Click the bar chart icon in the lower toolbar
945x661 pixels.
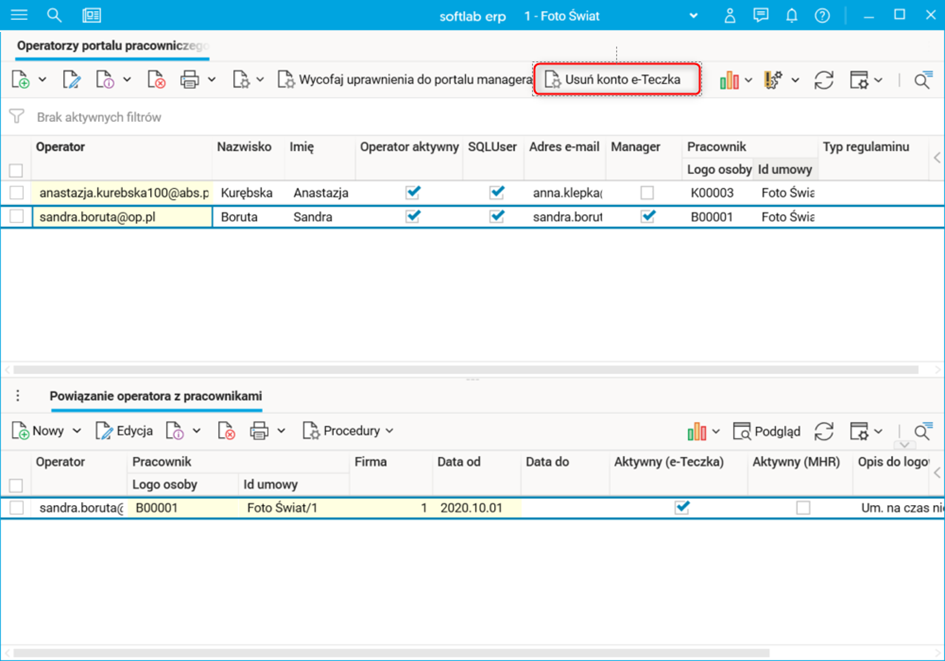(697, 431)
